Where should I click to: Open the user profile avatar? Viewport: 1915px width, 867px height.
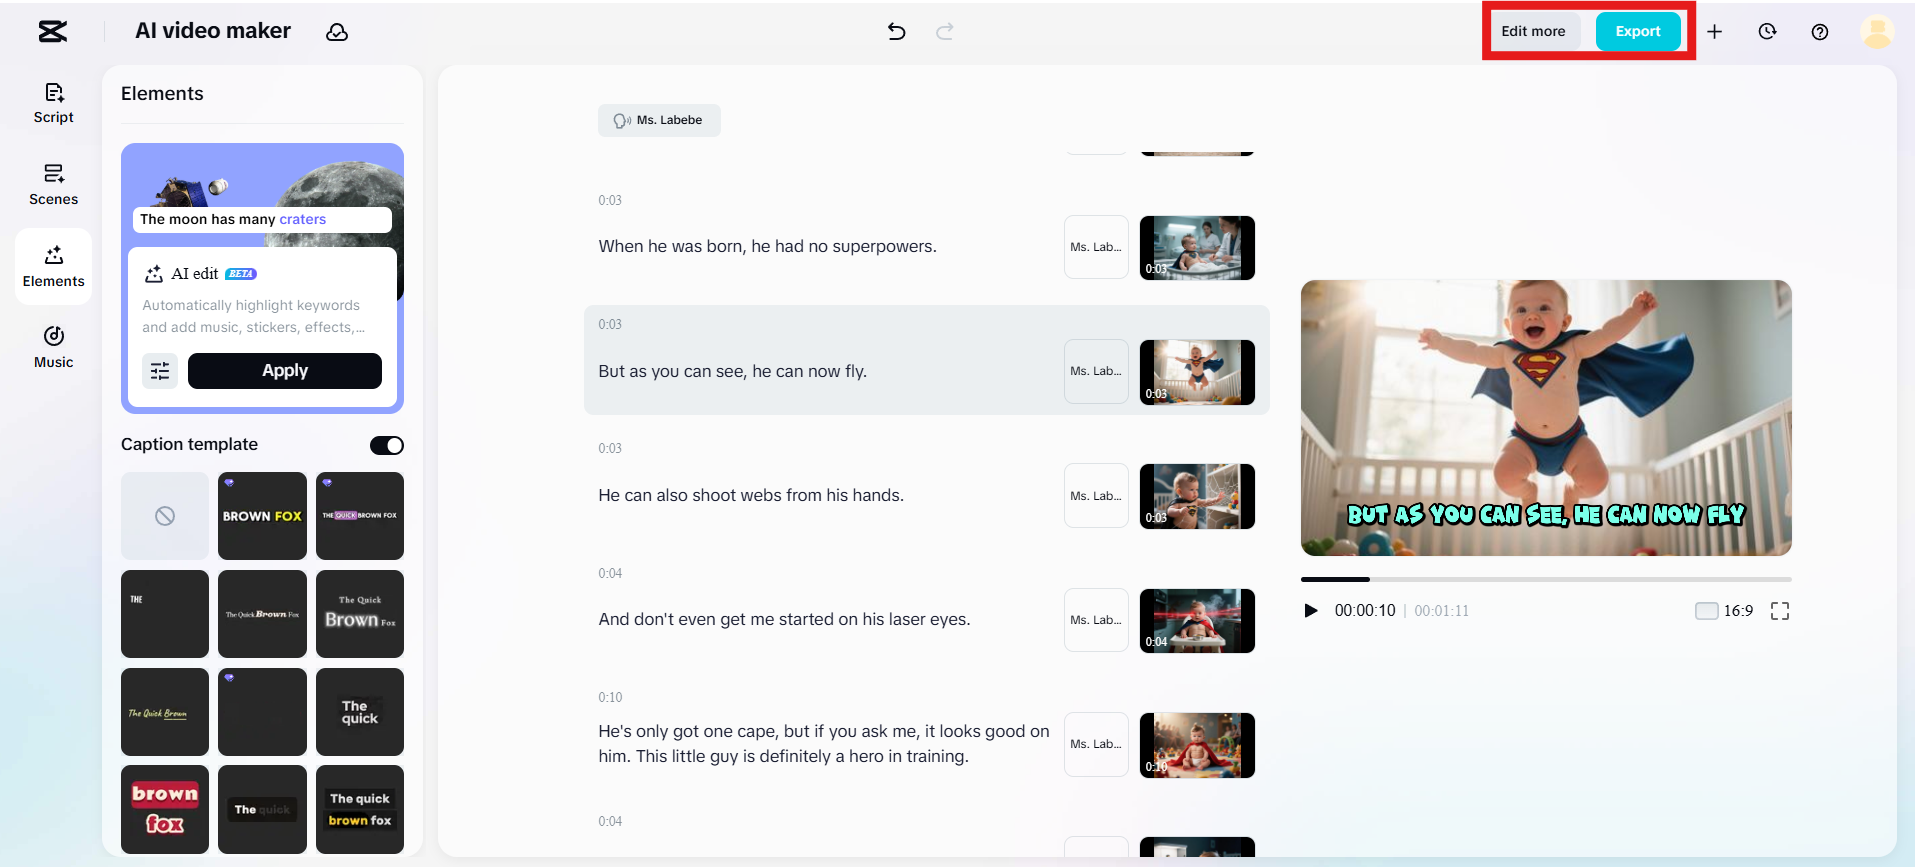[1876, 32]
